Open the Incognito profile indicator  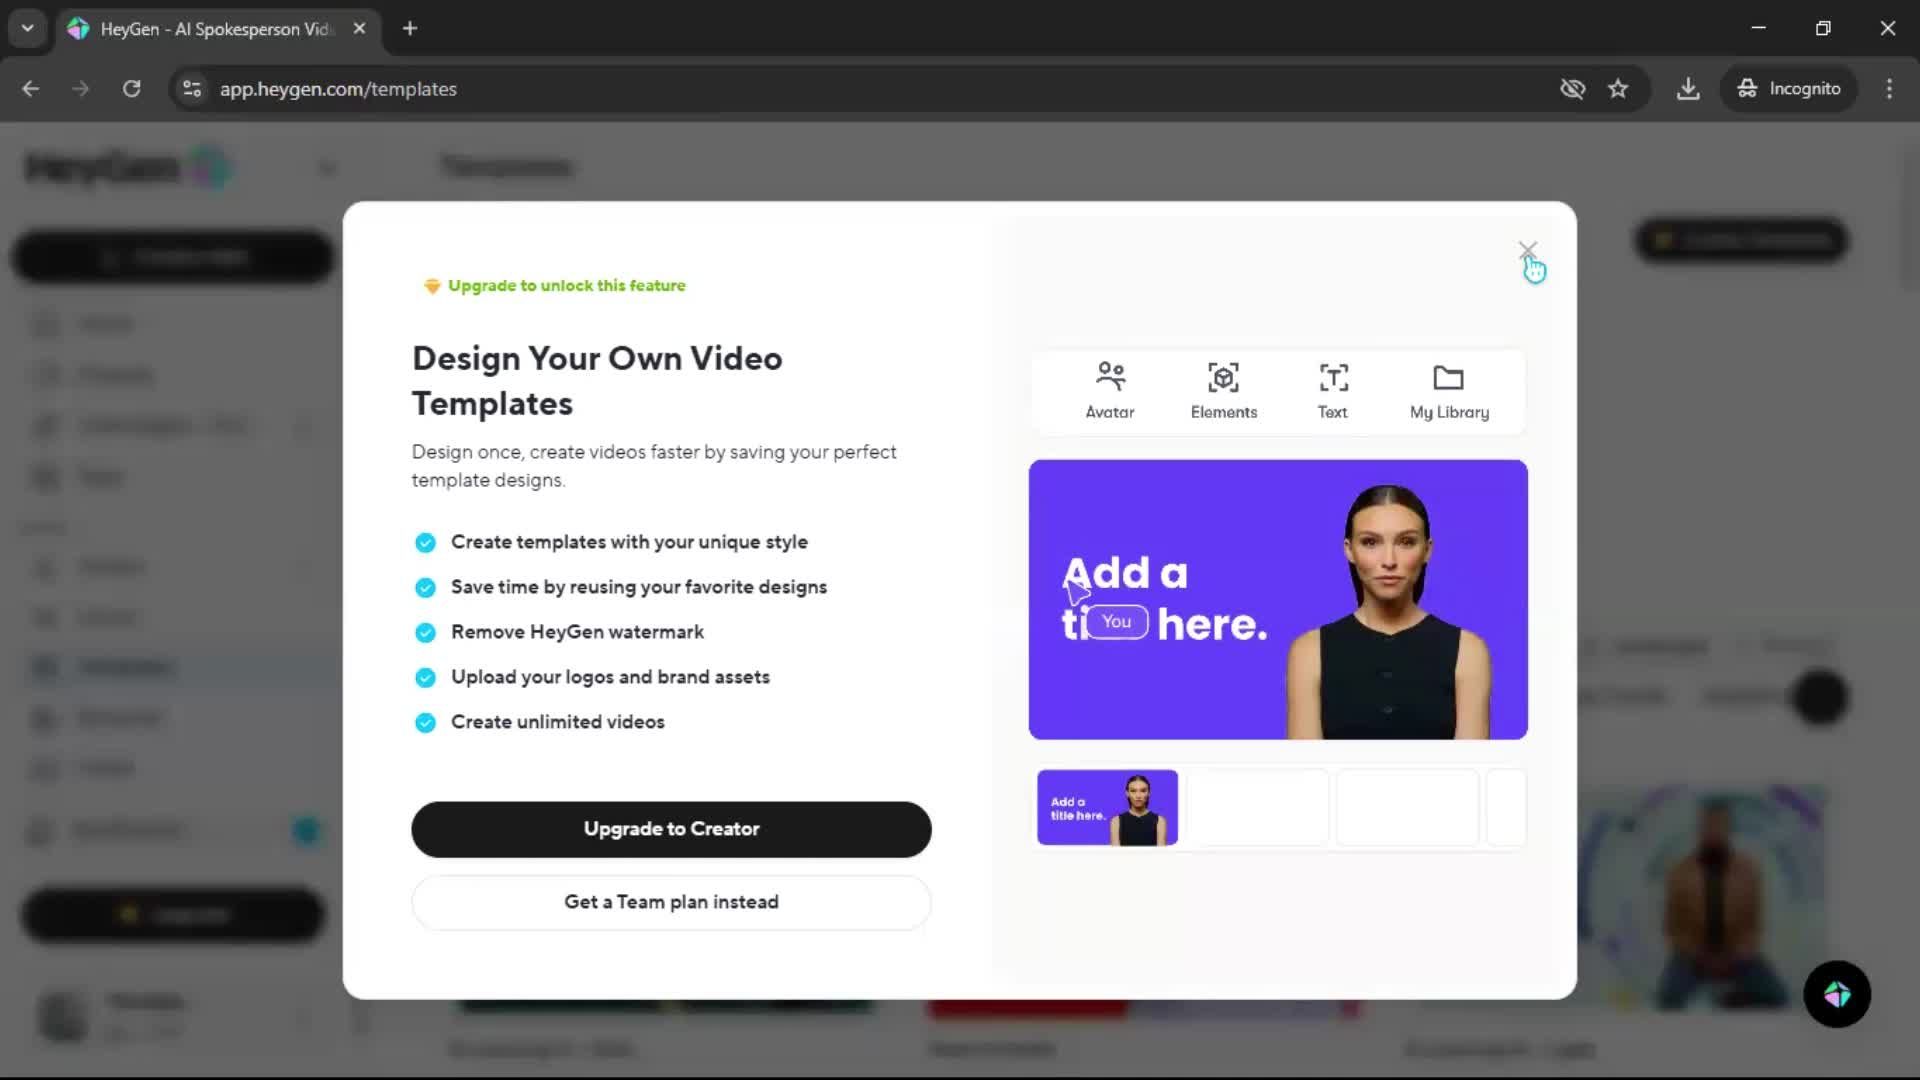(x=1789, y=89)
